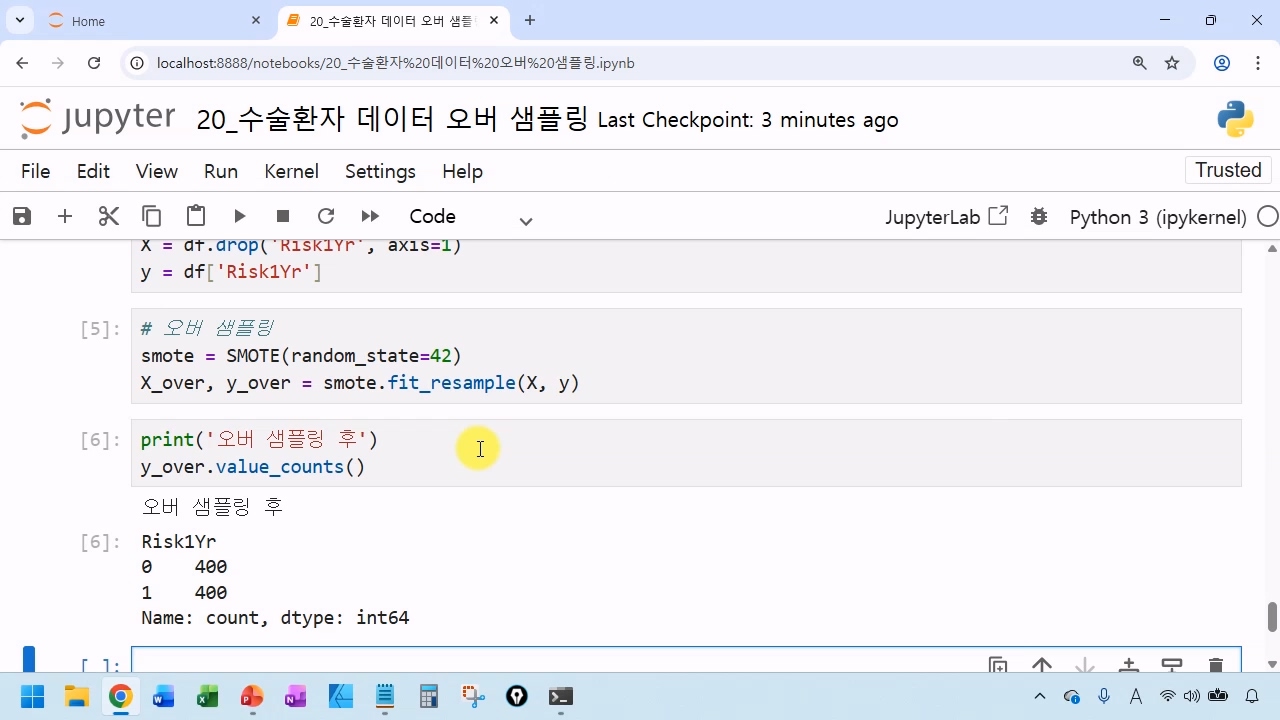Delete the cell with the trash icon
1280x720 pixels.
pyautogui.click(x=1216, y=665)
